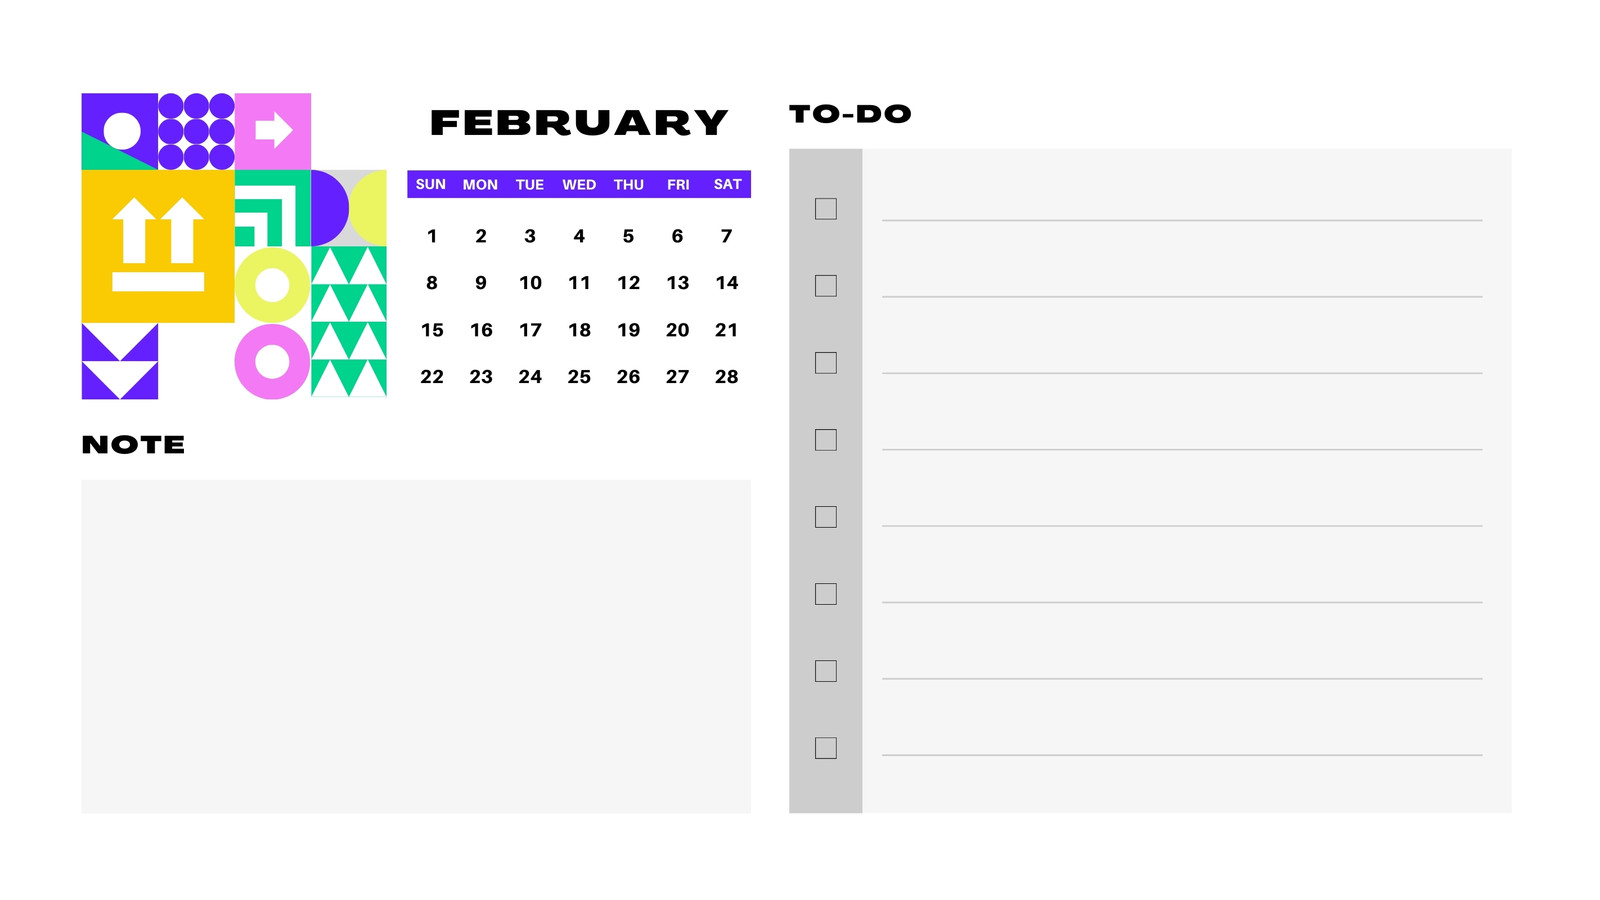
Task: Tick the last to-do checkbox
Action: 826,748
